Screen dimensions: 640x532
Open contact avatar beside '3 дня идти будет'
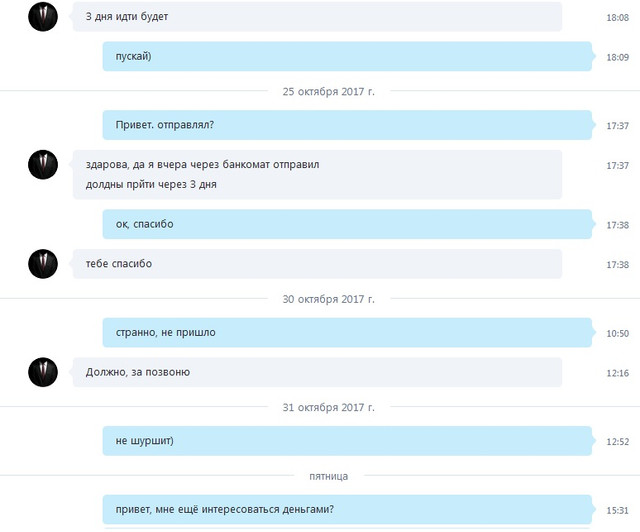point(43,17)
